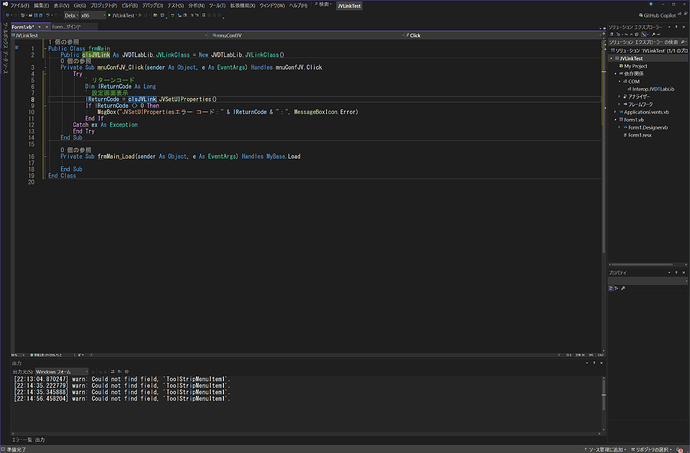
Task: Select My Project in Solution Explorer
Action: pyautogui.click(x=635, y=66)
